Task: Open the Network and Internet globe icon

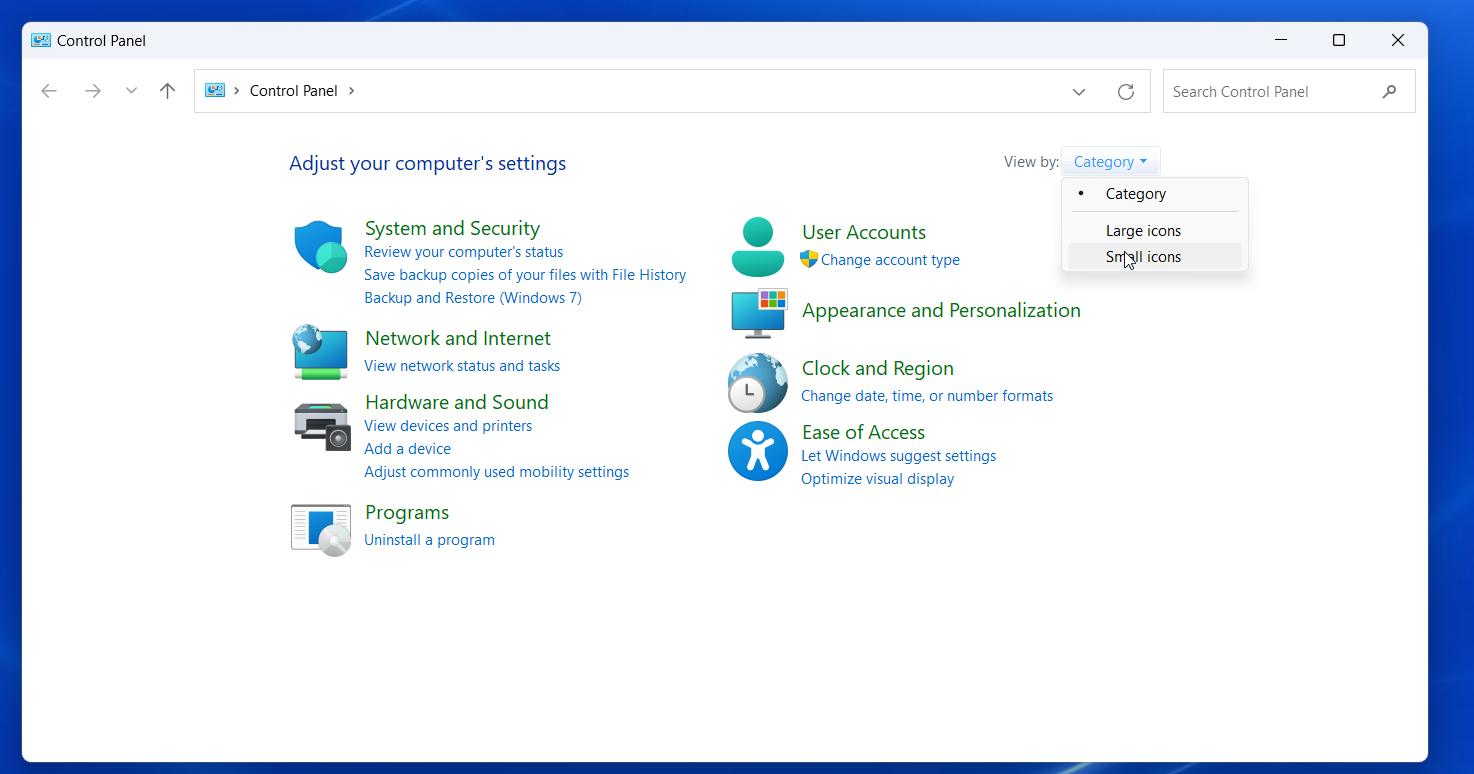Action: coord(320,351)
